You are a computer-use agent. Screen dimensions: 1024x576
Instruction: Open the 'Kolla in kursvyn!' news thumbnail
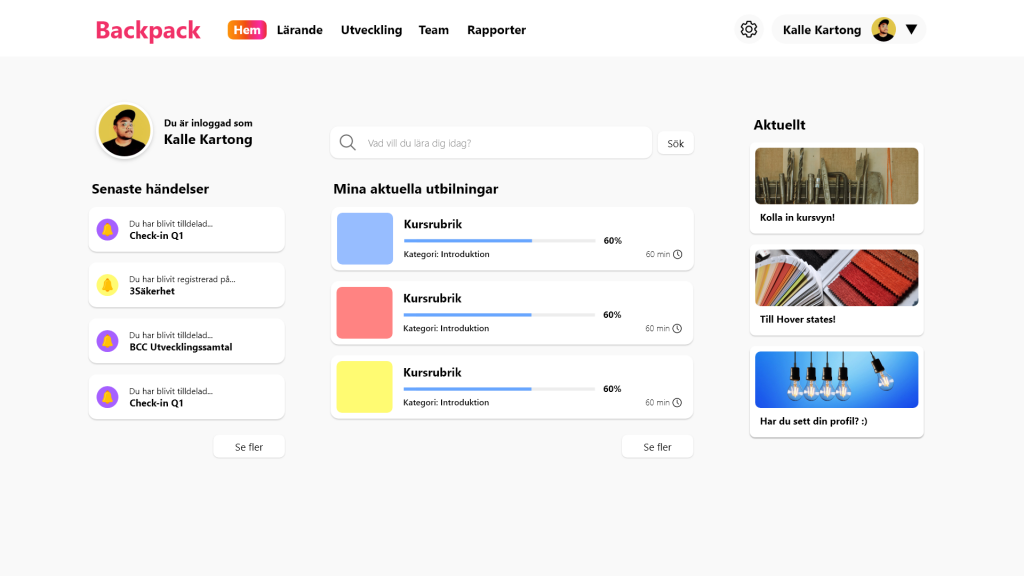(836, 176)
